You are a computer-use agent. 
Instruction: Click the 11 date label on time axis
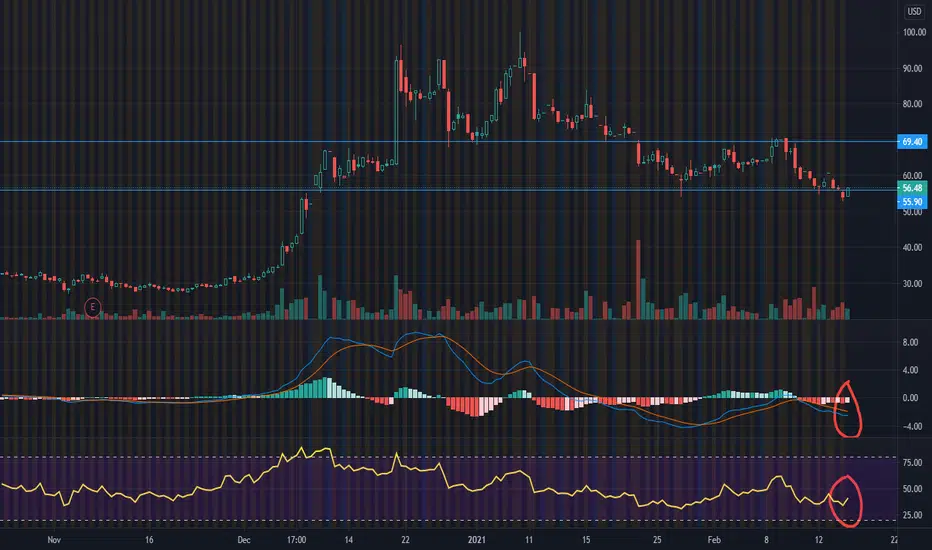pyautogui.click(x=528, y=540)
